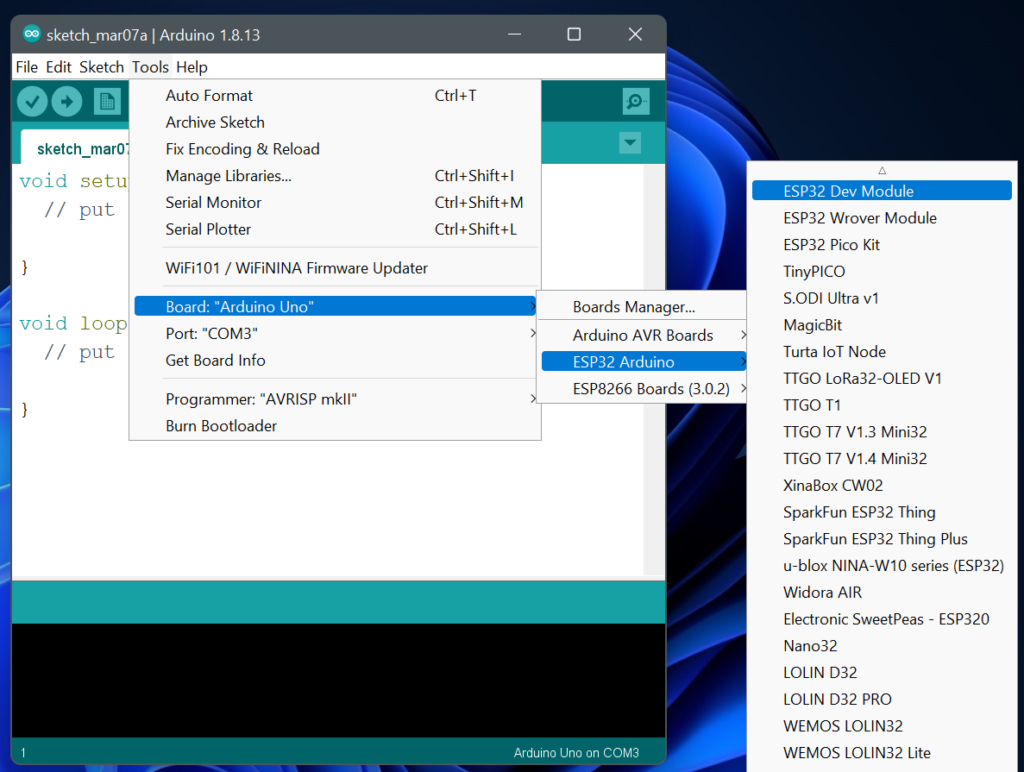1024x772 pixels.
Task: Open the Help menu
Action: click(x=191, y=67)
